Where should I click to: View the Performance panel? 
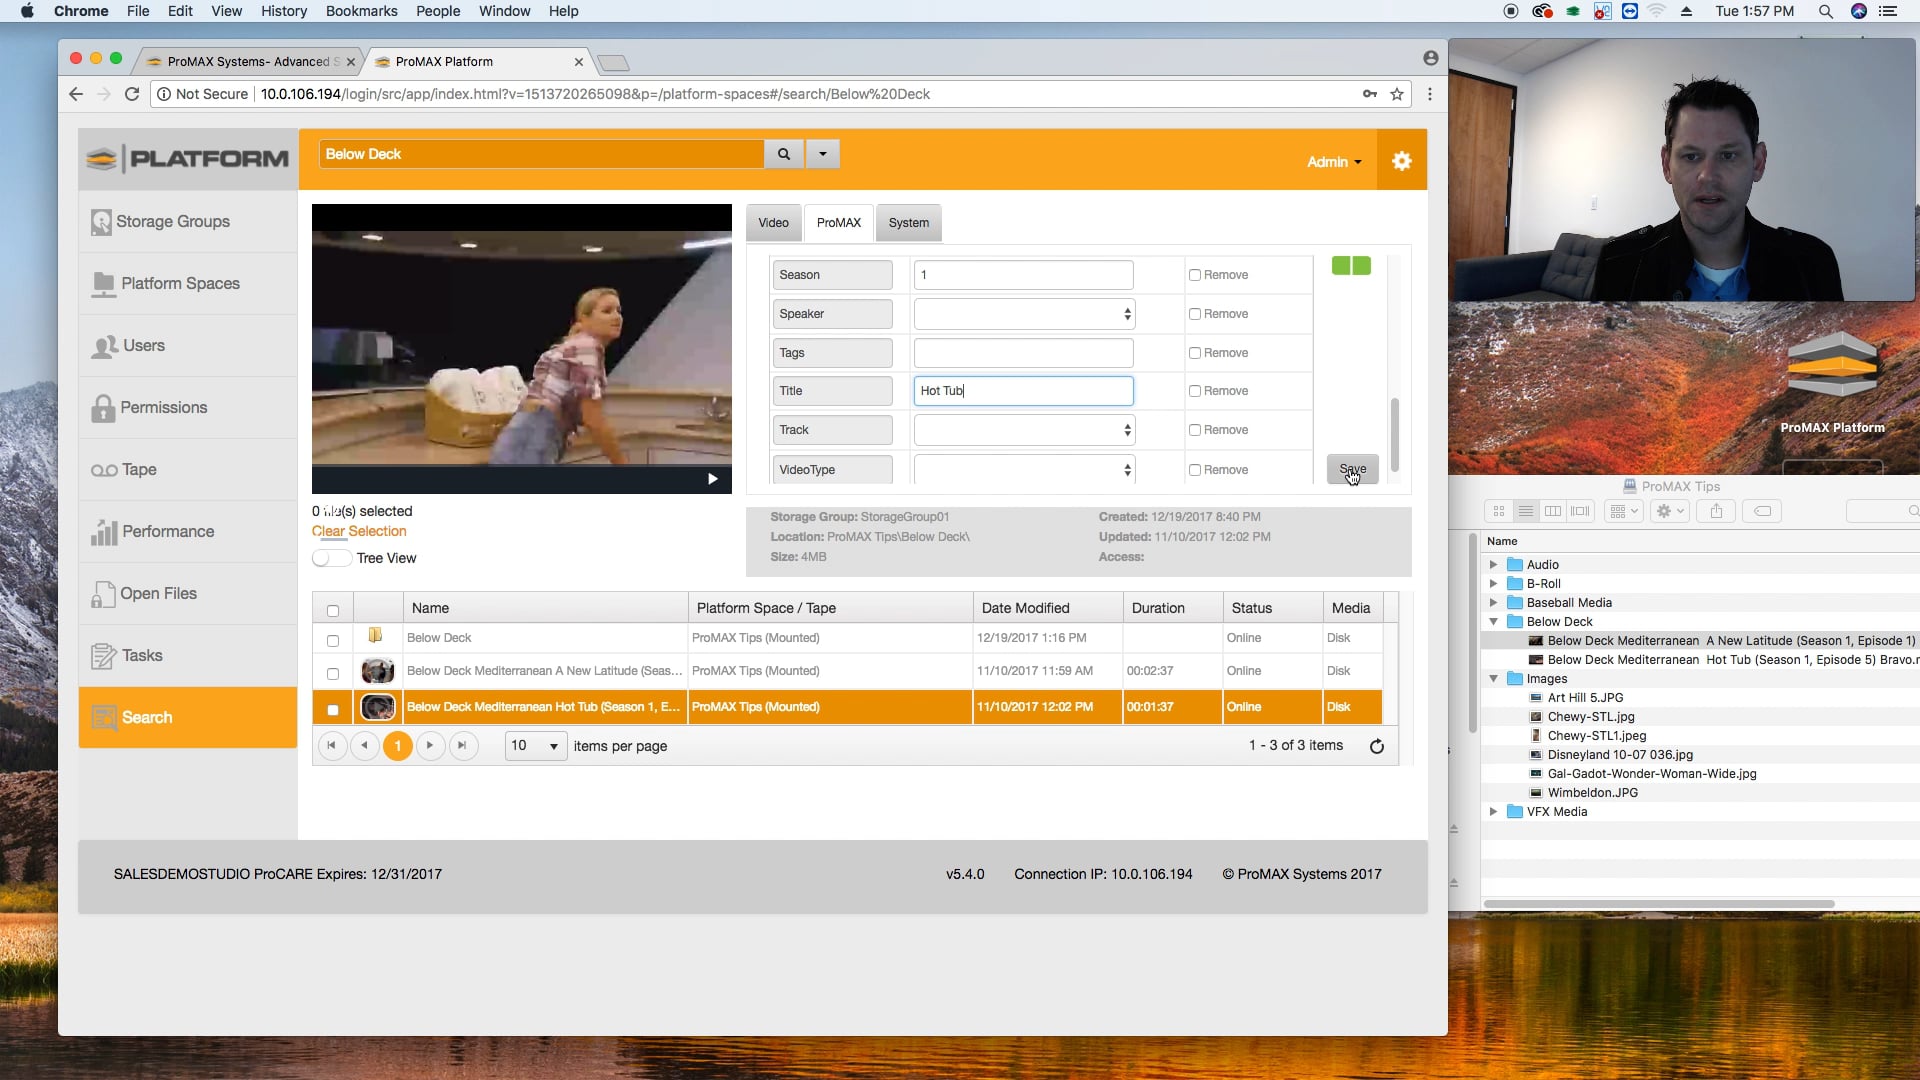pos(166,531)
